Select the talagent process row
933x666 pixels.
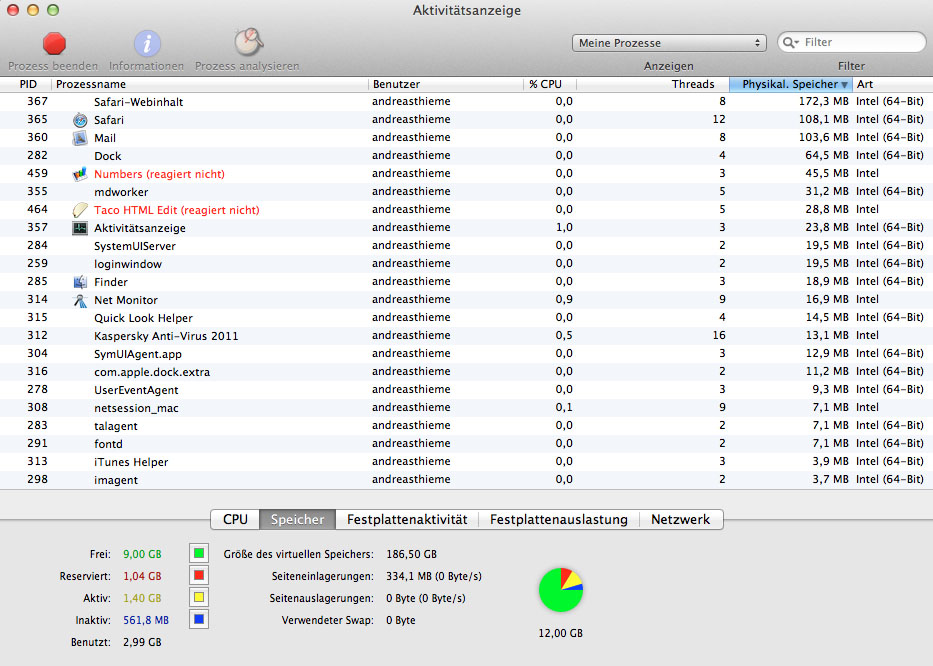(x=466, y=426)
